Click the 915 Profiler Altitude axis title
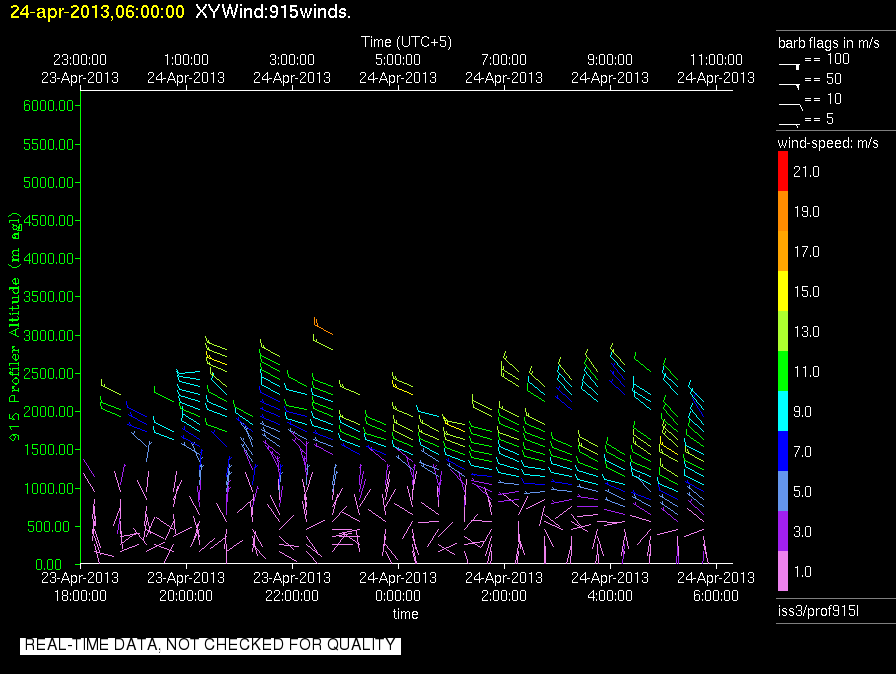Image resolution: width=896 pixels, height=674 pixels. (x=14, y=327)
